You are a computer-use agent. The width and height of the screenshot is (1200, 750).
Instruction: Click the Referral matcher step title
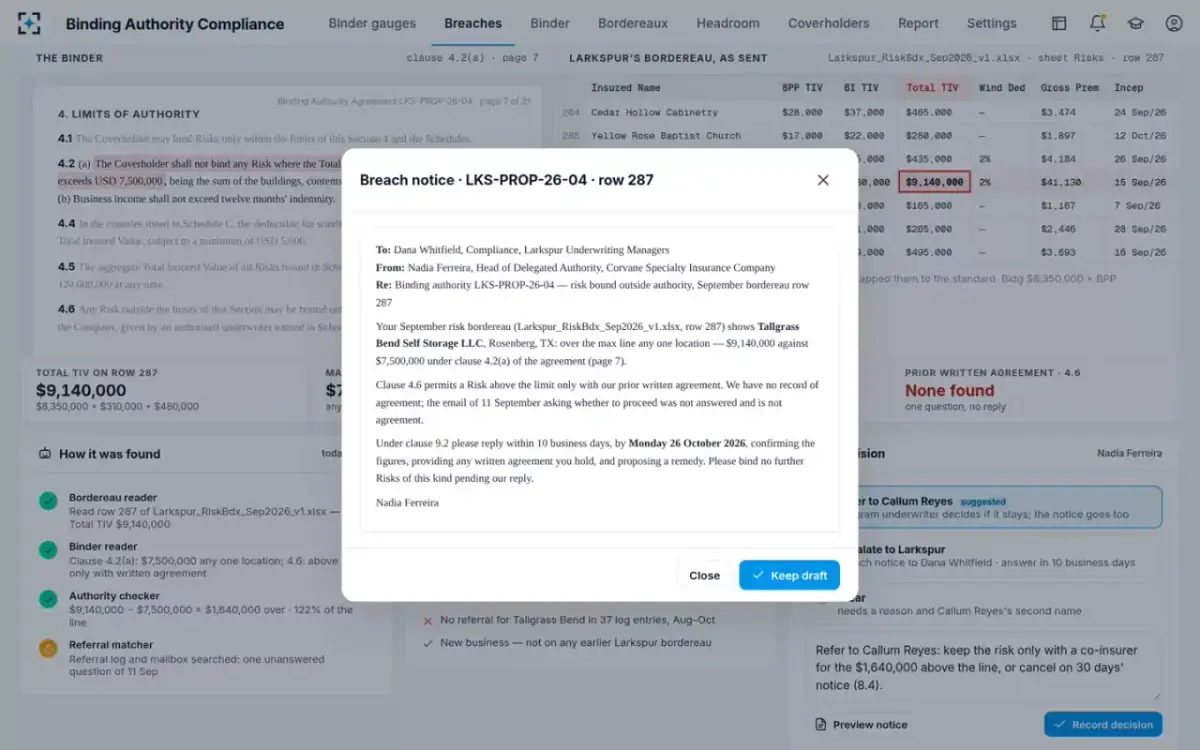(111, 645)
